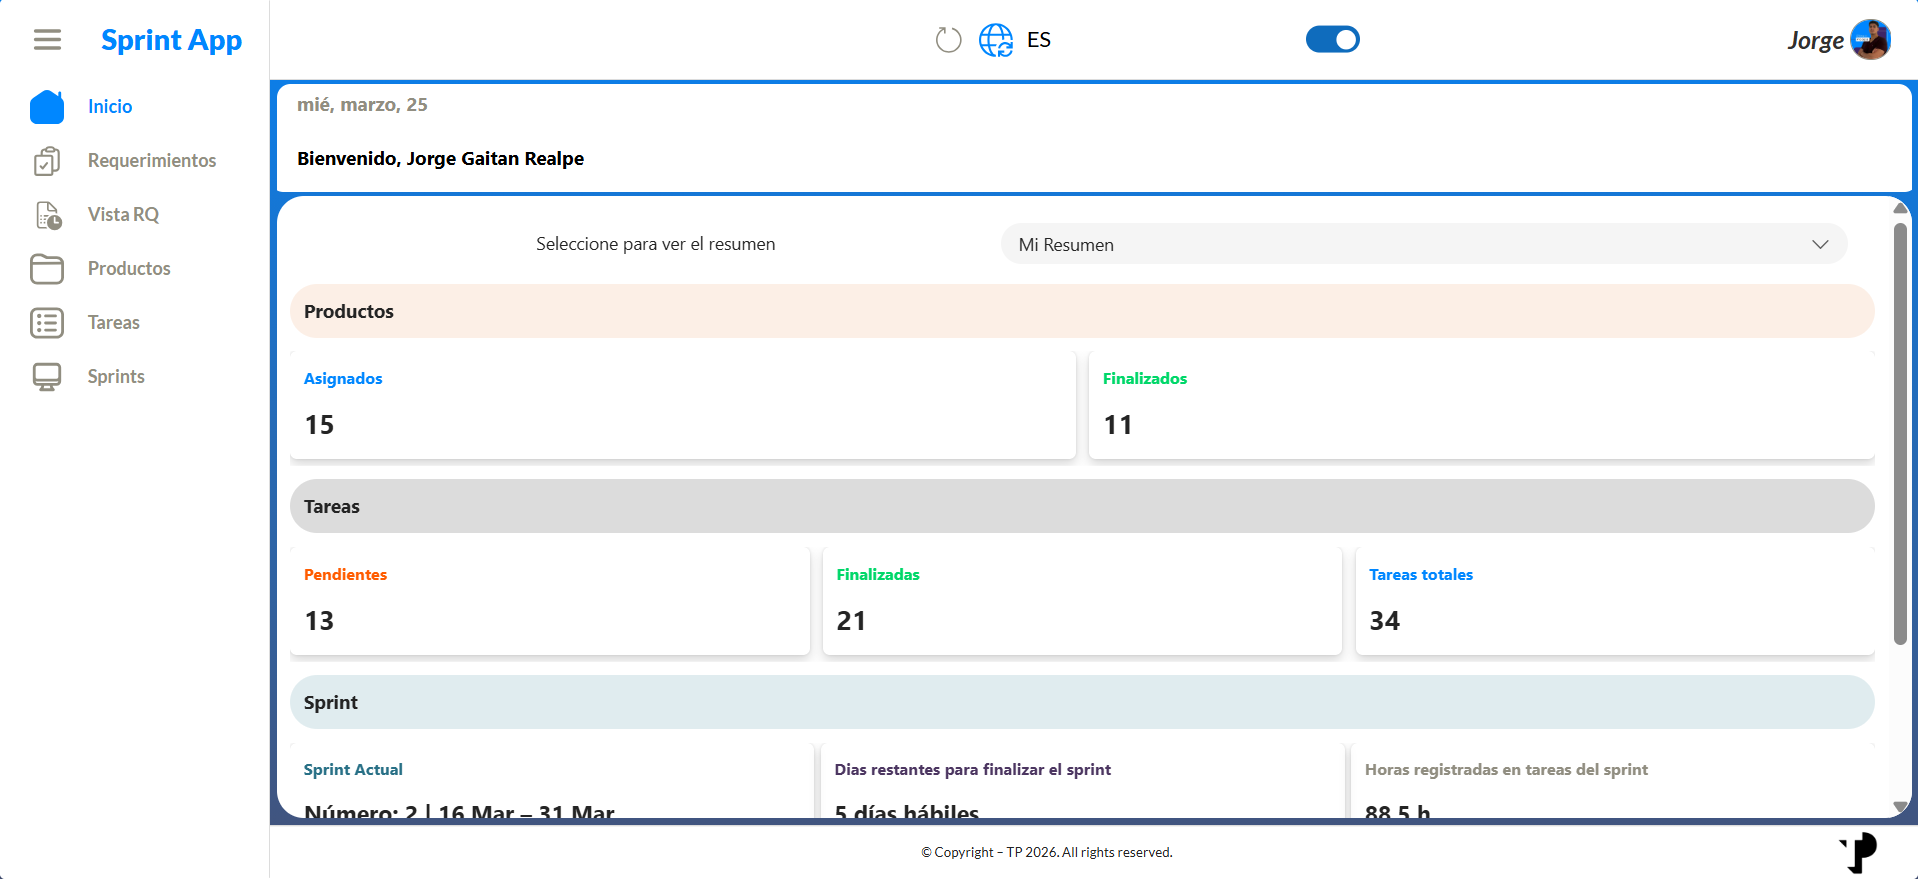This screenshot has width=1920, height=880.
Task: Click the Requerimientos clipboard icon
Action: 47,160
